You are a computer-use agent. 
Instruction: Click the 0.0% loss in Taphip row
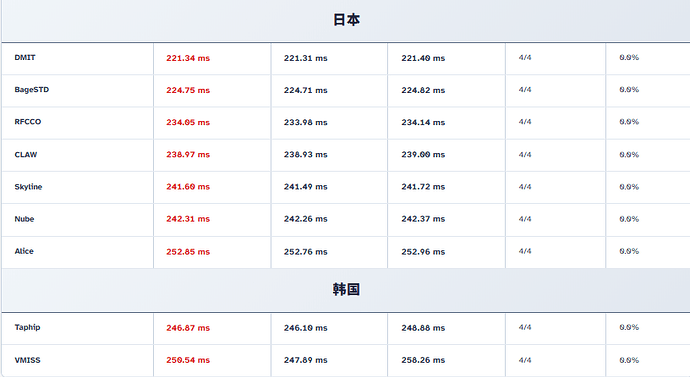(629, 327)
